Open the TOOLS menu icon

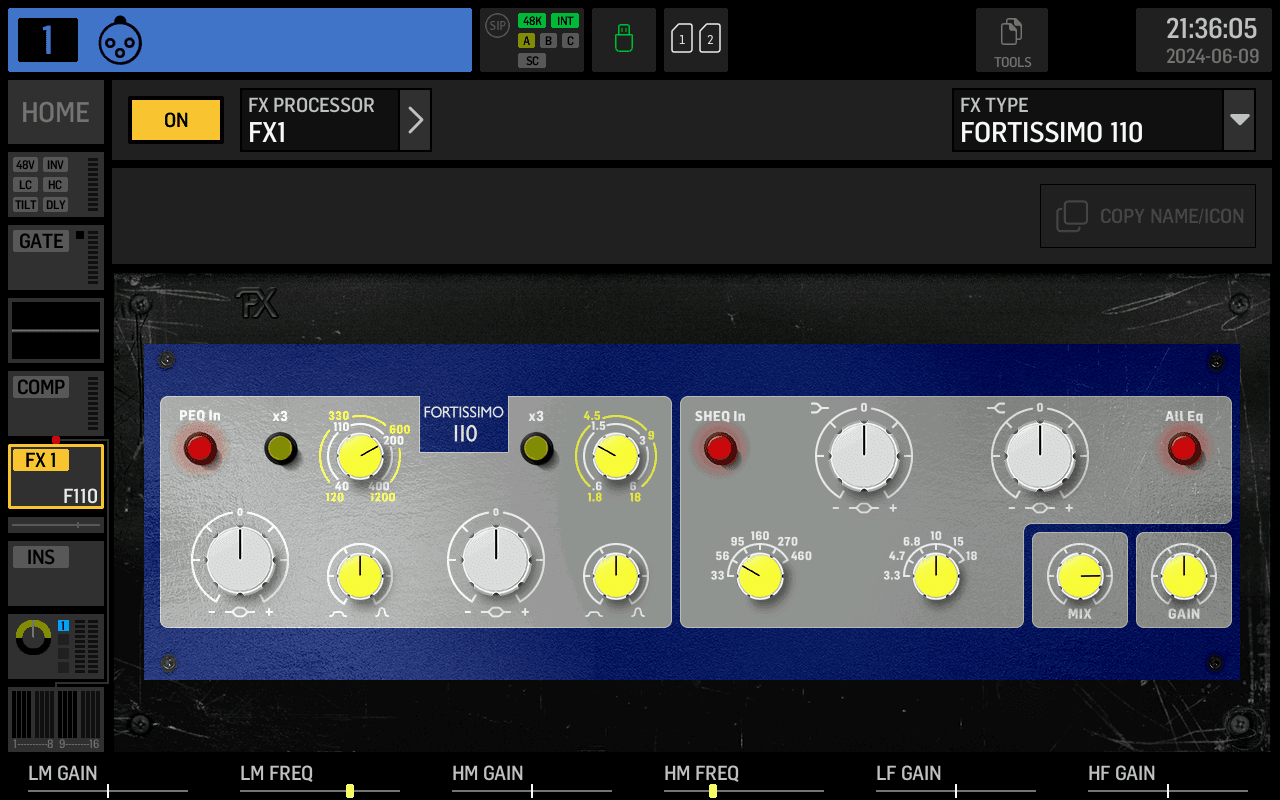click(1012, 40)
